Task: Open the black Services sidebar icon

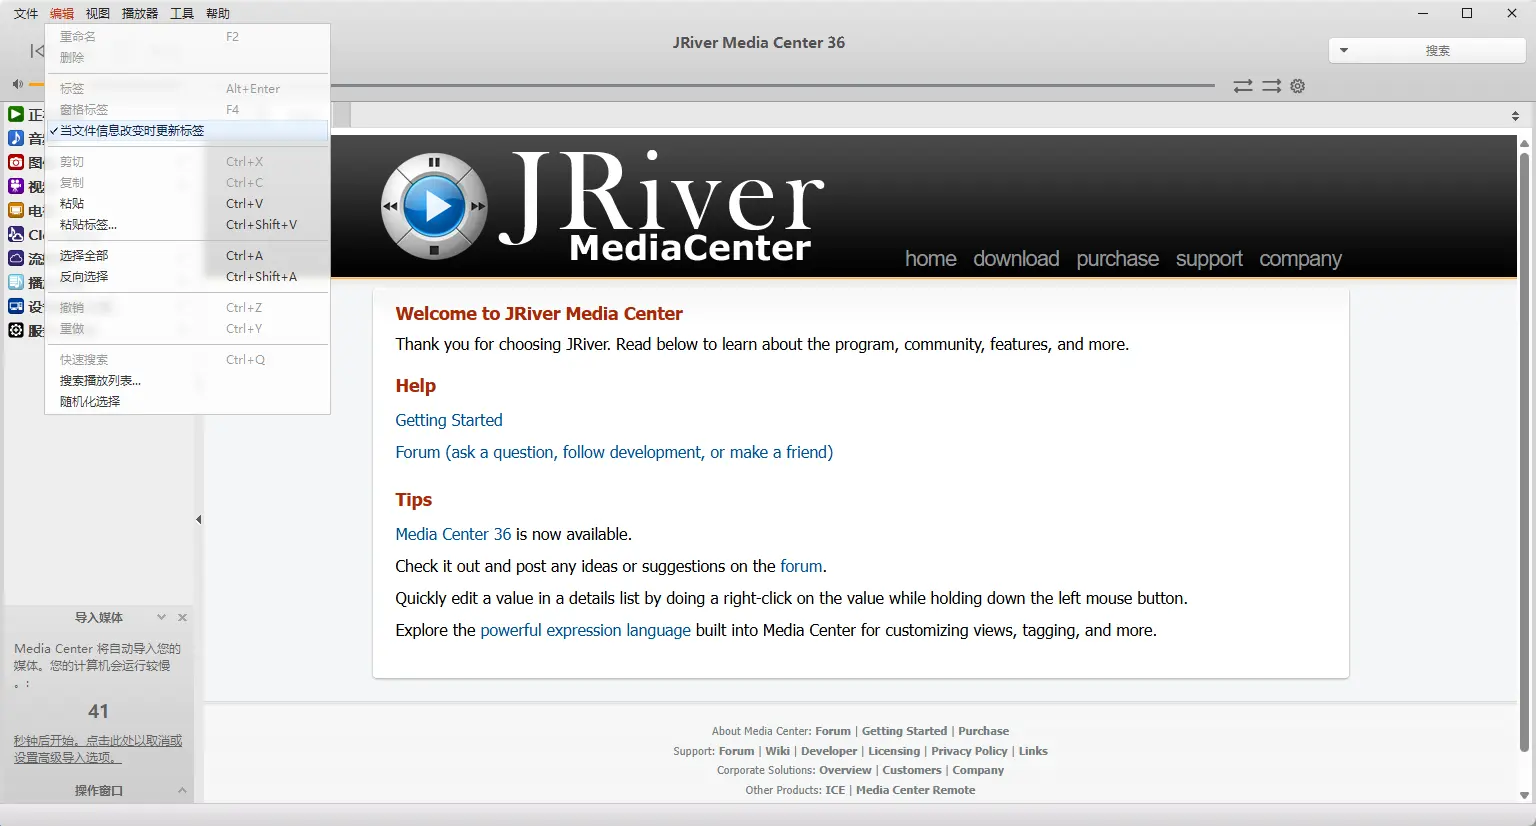Action: [16, 330]
